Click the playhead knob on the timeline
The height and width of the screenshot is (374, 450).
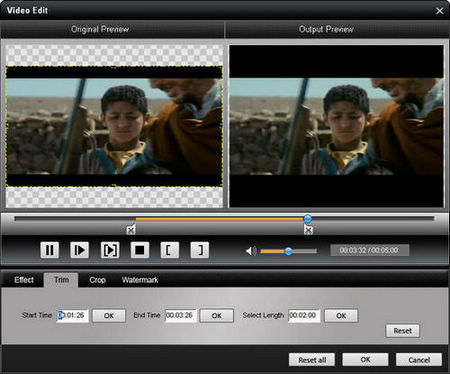[x=308, y=219]
